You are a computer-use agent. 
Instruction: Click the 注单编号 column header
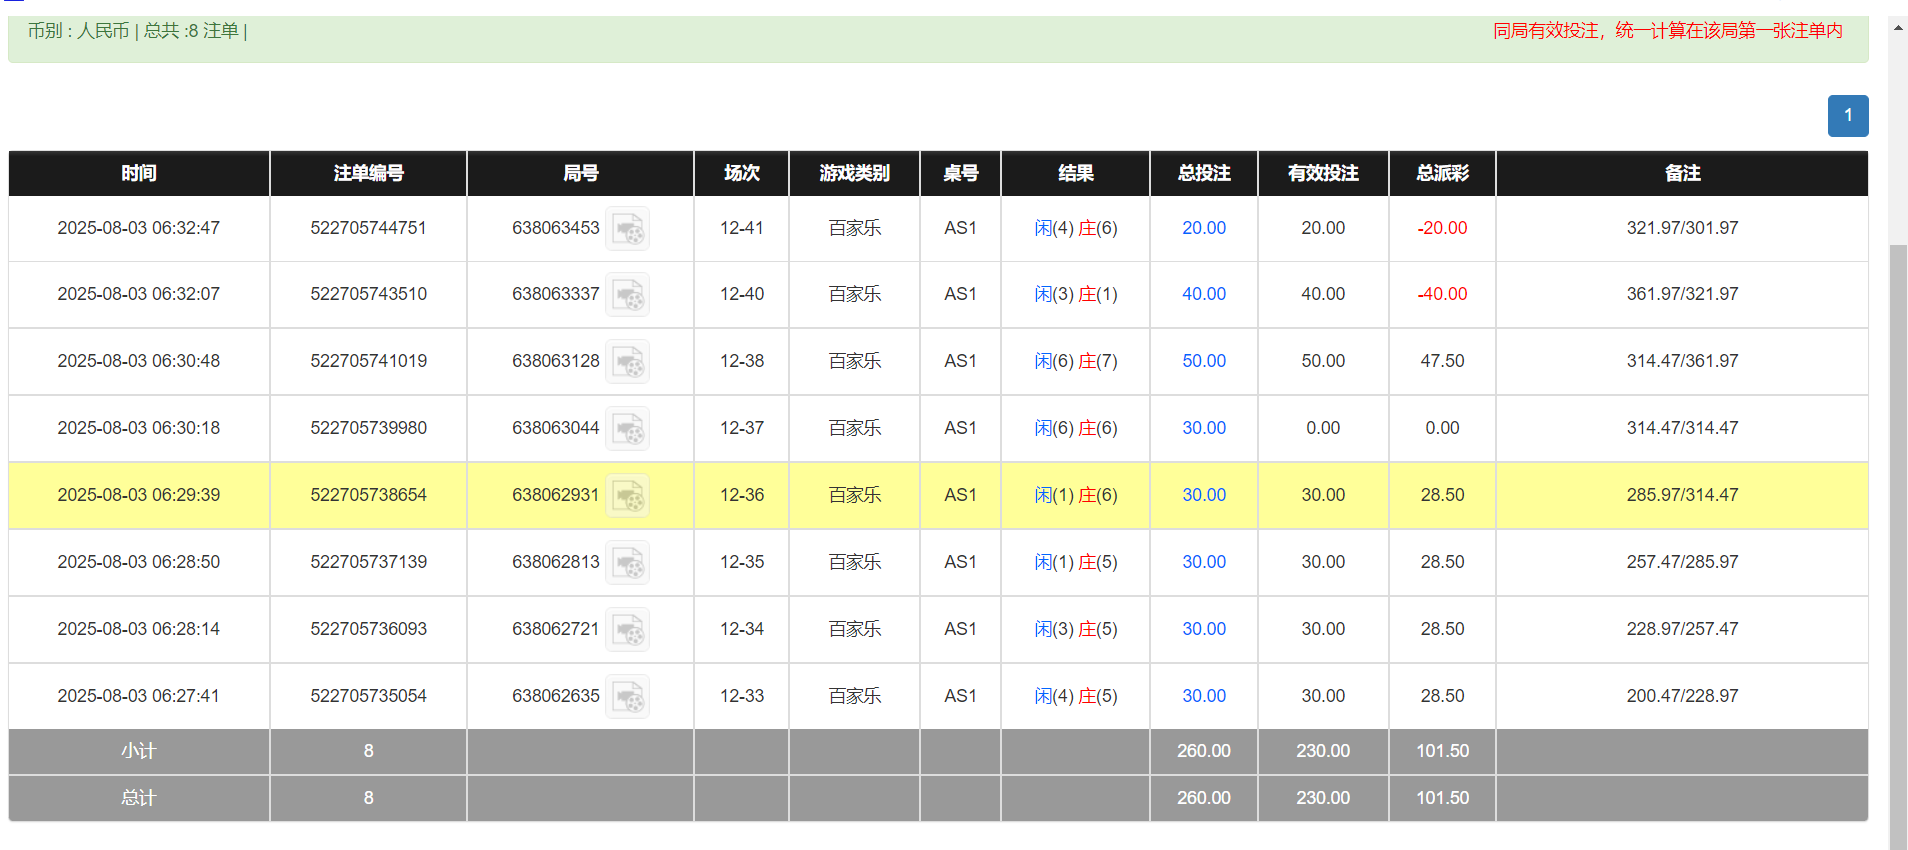pos(368,173)
